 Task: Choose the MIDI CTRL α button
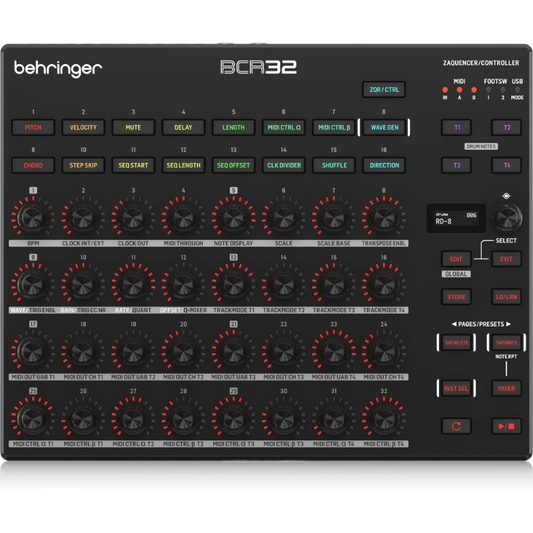[283, 127]
